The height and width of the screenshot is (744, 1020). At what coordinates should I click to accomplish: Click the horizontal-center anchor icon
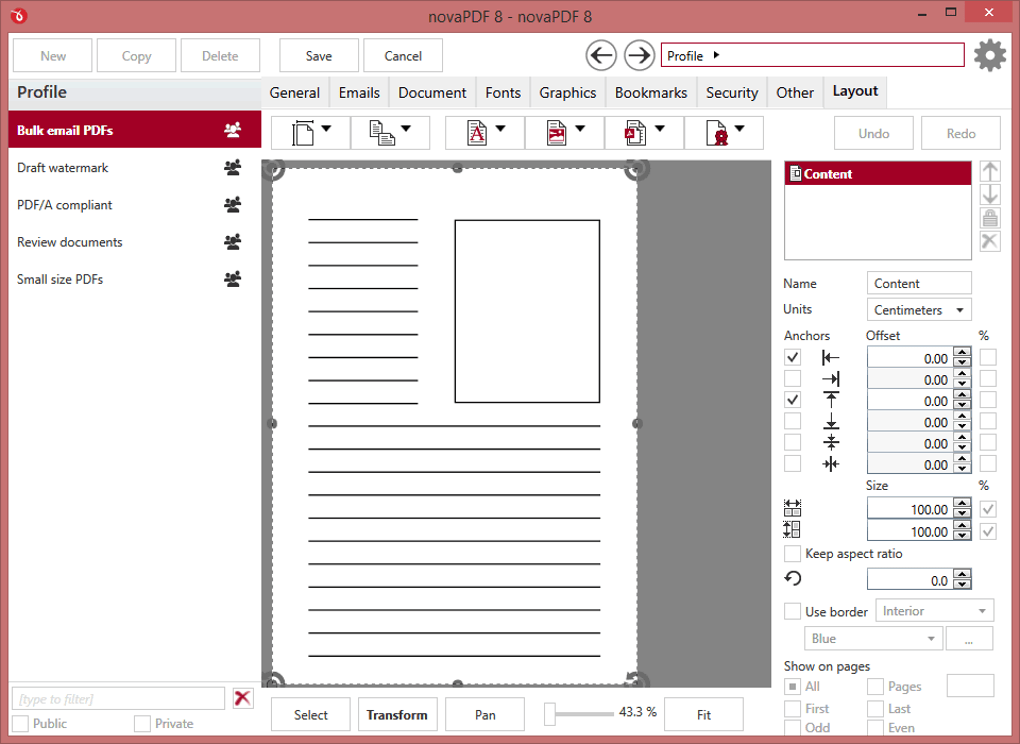[831, 464]
